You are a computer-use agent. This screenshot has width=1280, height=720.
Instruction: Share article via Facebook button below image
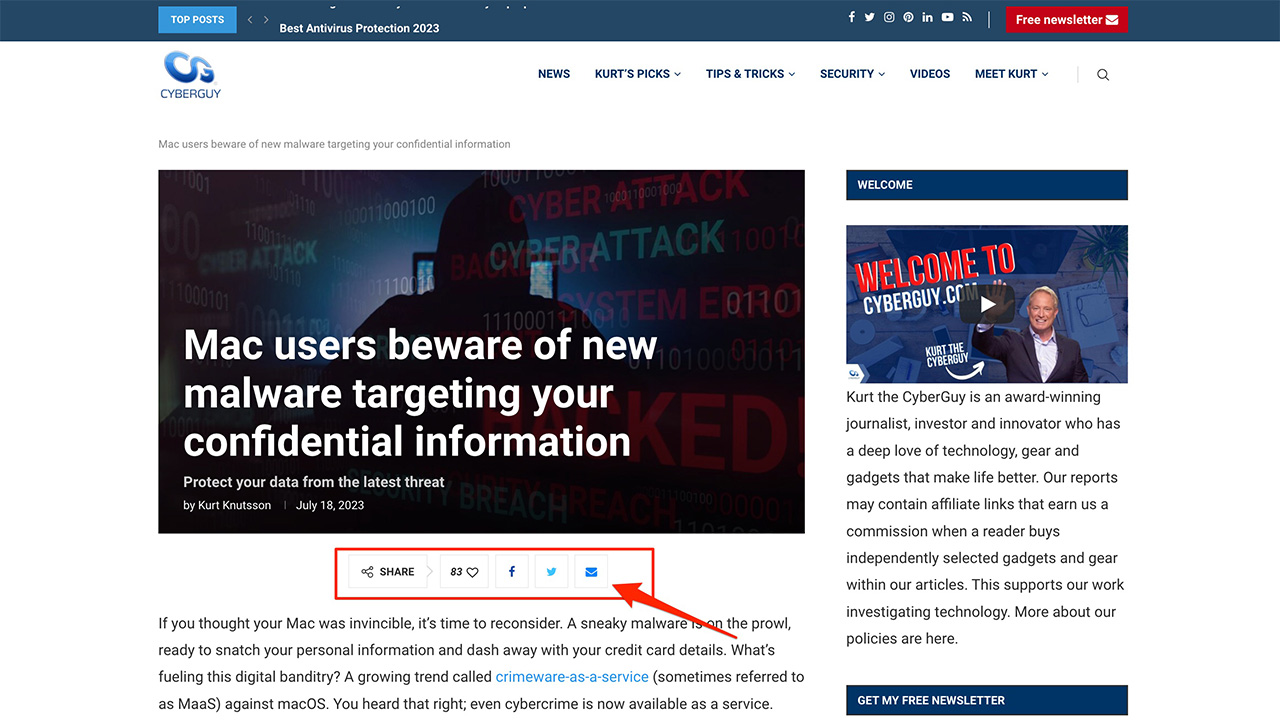(512, 572)
